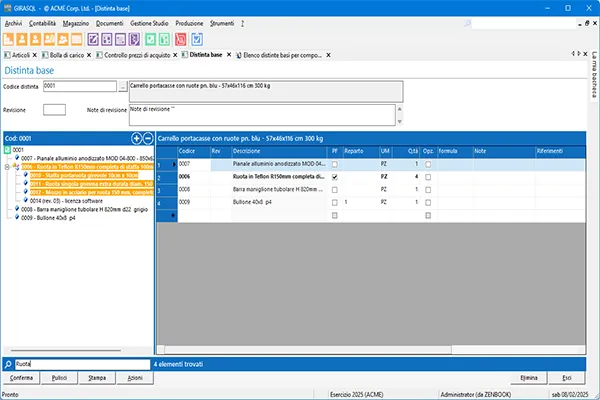Open the Magazzino menu
The height and width of the screenshot is (400, 600).
(x=76, y=23)
